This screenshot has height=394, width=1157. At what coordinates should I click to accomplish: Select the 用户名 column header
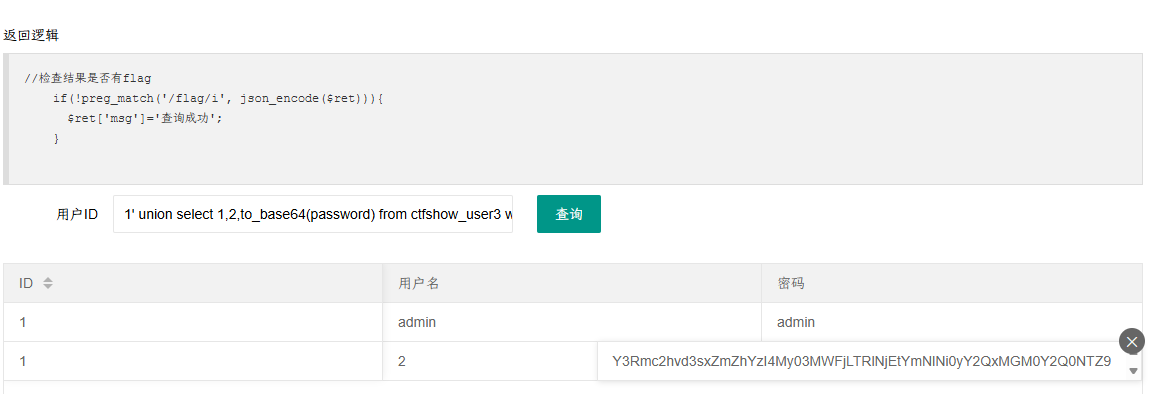pyautogui.click(x=572, y=283)
